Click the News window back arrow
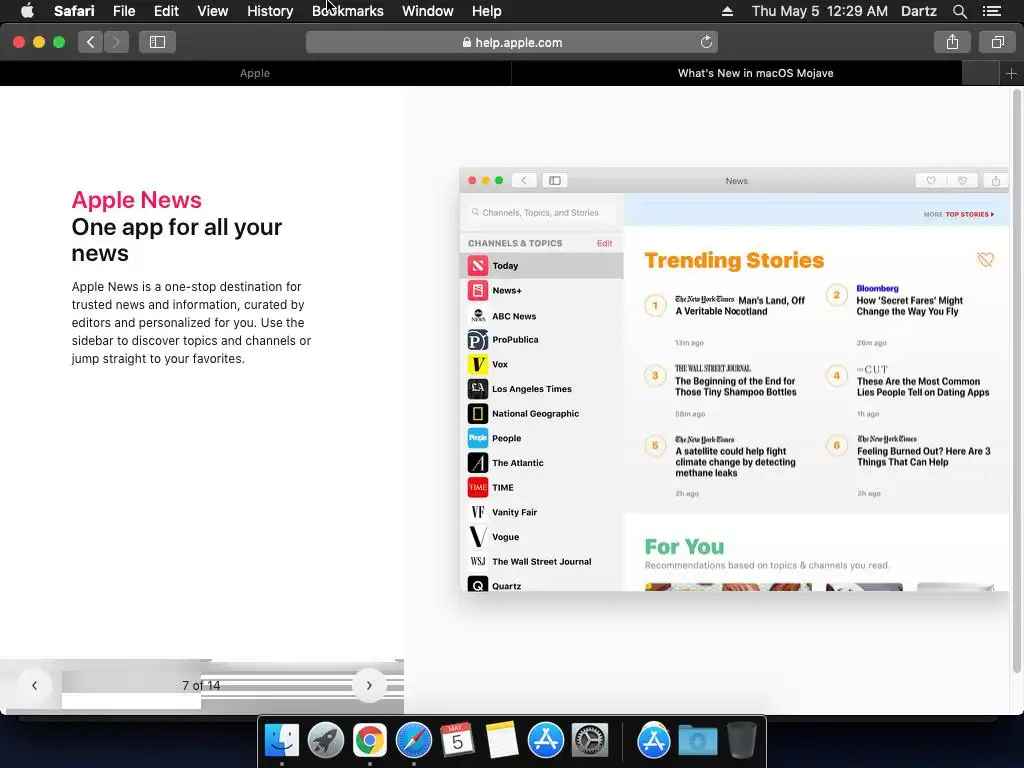Viewport: 1024px width, 768px height. tap(524, 181)
